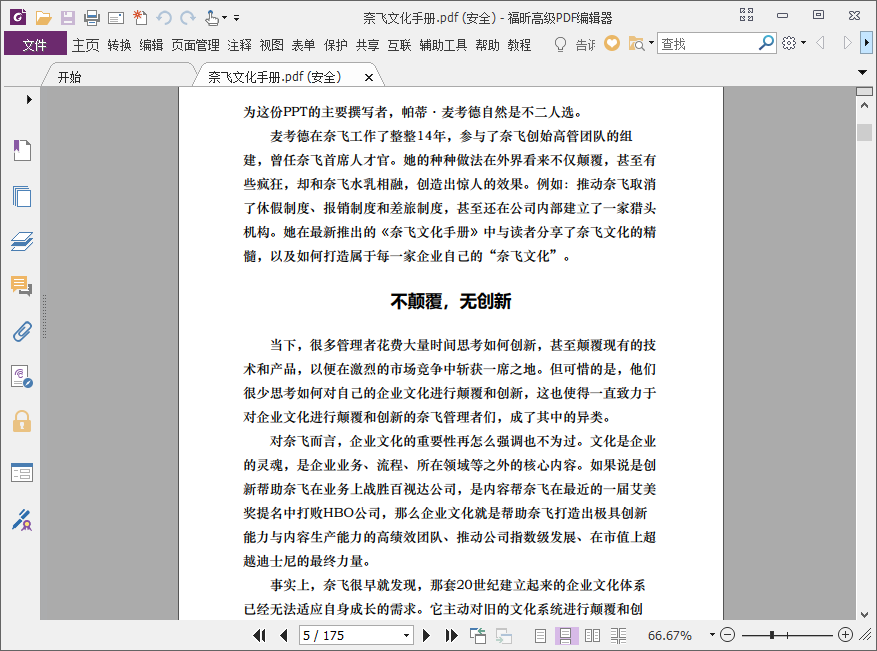Create a new PDF with the starred page icon
Image resolution: width=877 pixels, height=651 pixels.
(140, 18)
